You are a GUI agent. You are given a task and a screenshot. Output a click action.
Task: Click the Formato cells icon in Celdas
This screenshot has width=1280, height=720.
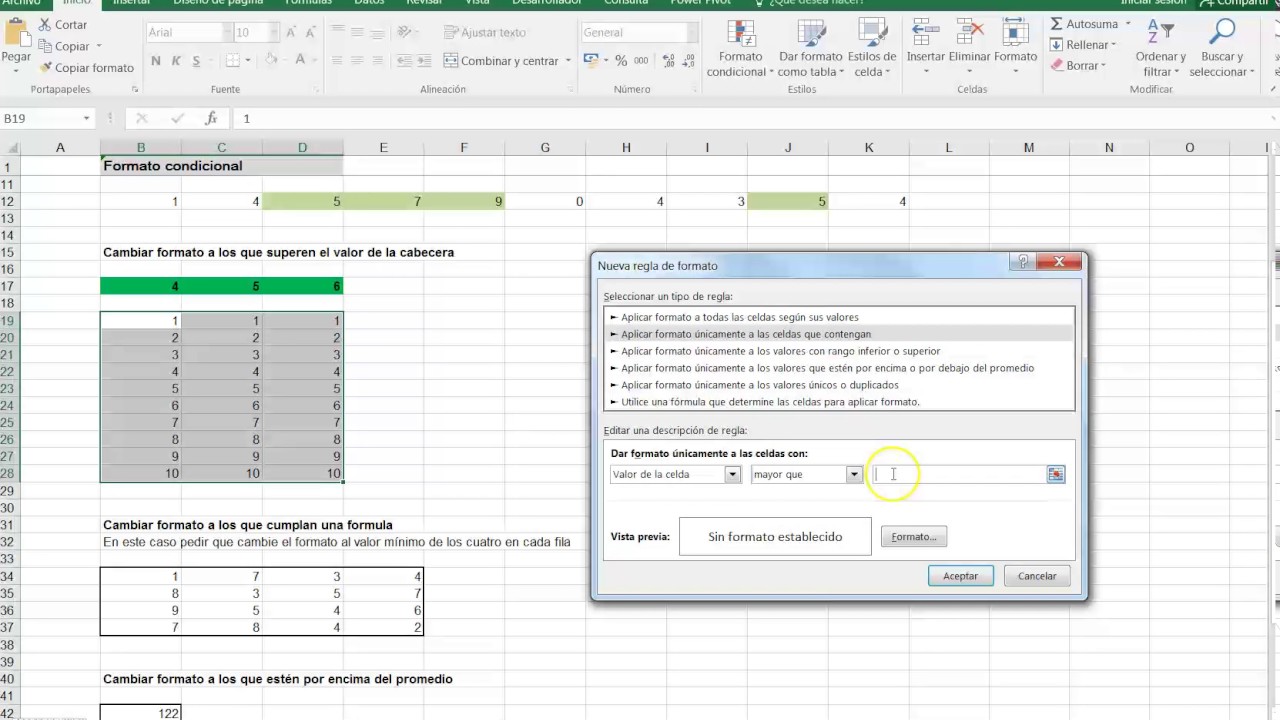1015,34
